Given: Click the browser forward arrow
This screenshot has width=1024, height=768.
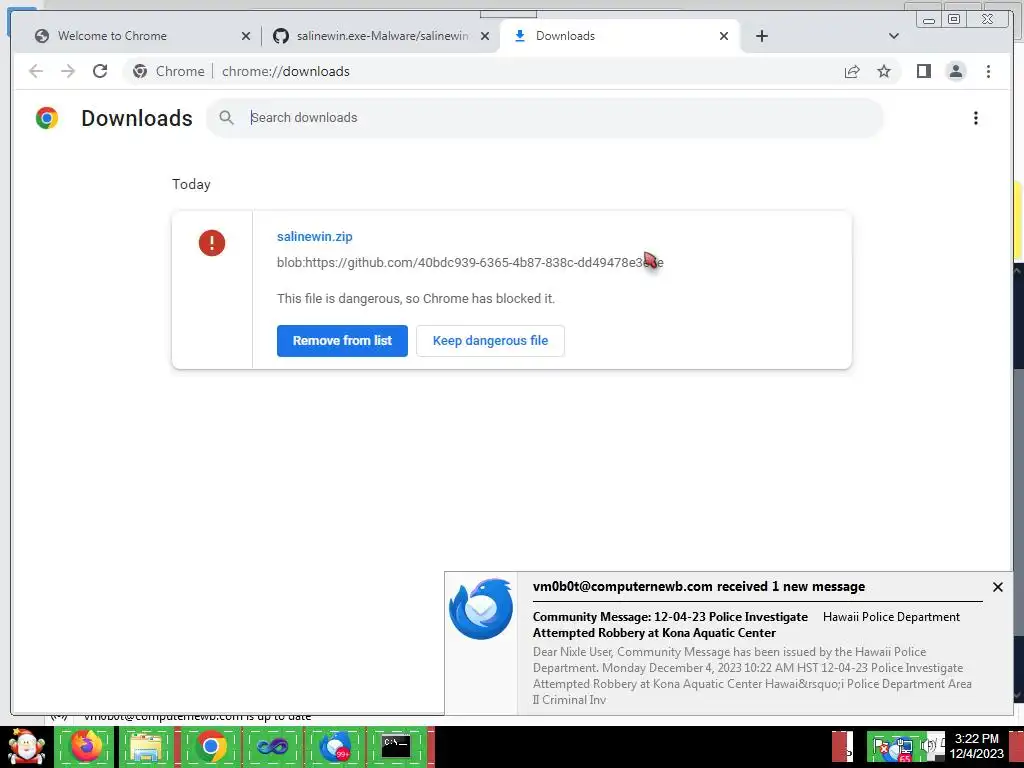Looking at the screenshot, I should point(68,71).
